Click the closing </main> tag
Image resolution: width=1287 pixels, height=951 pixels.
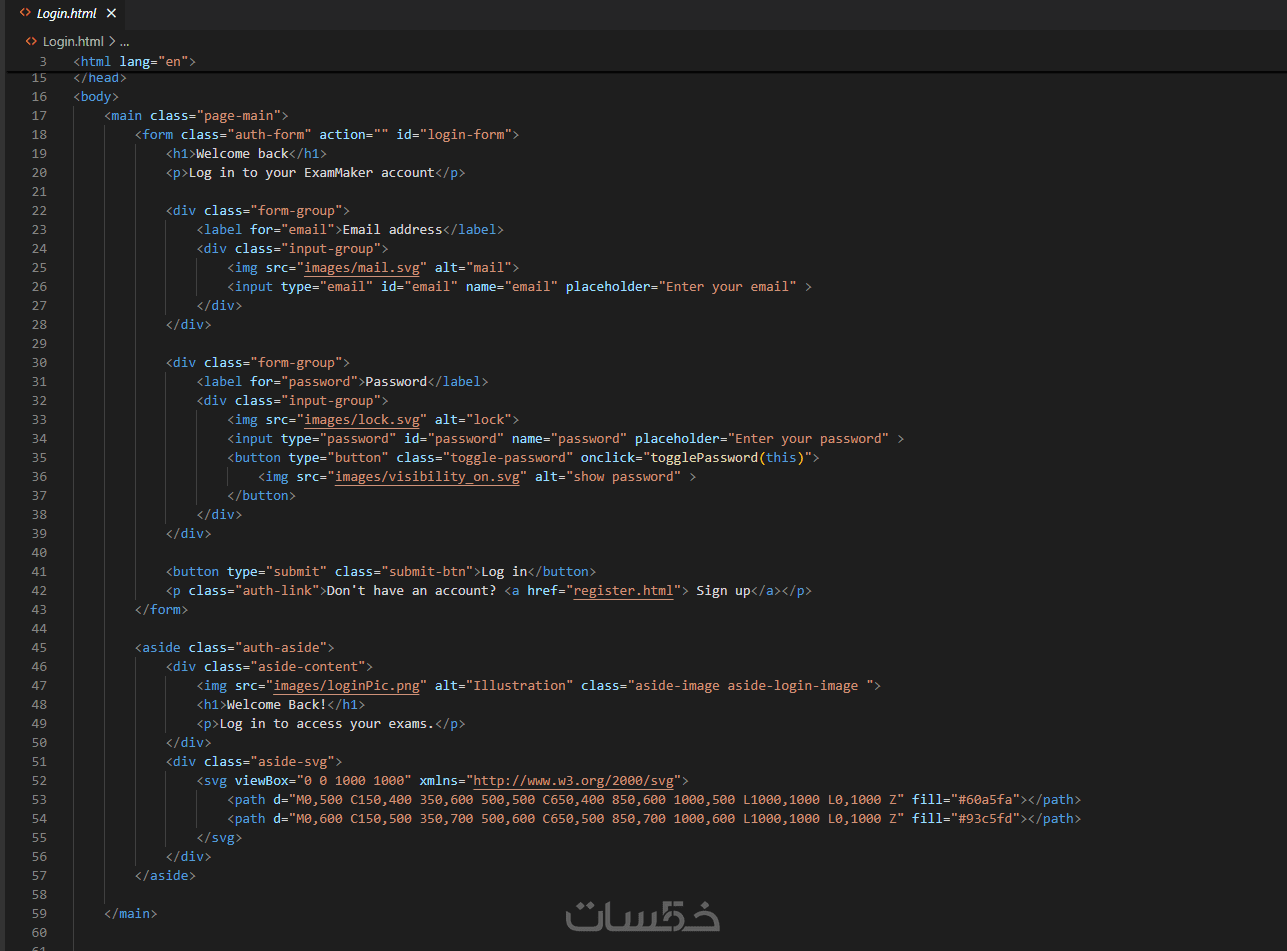(131, 913)
